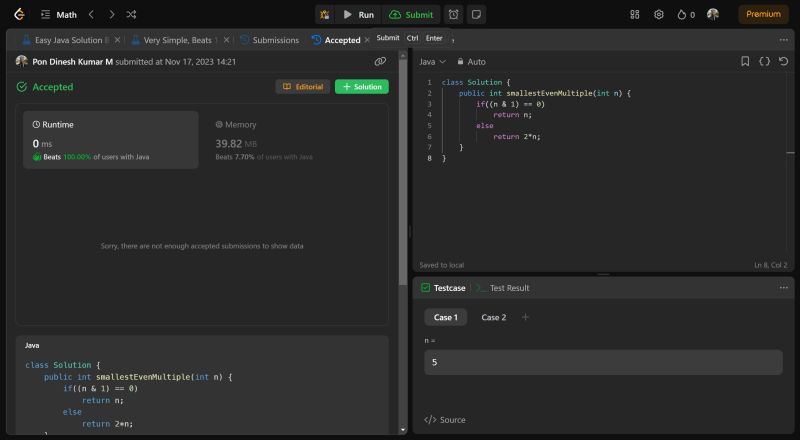Click the debugger icon beside Run
This screenshot has width=800, height=440.
click(324, 15)
